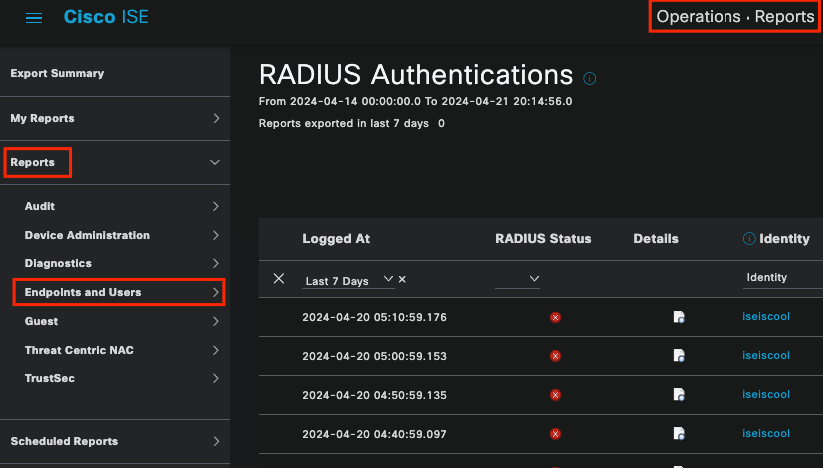Sort by the RADIUS Status column header
This screenshot has height=468, width=823.
tap(543, 239)
